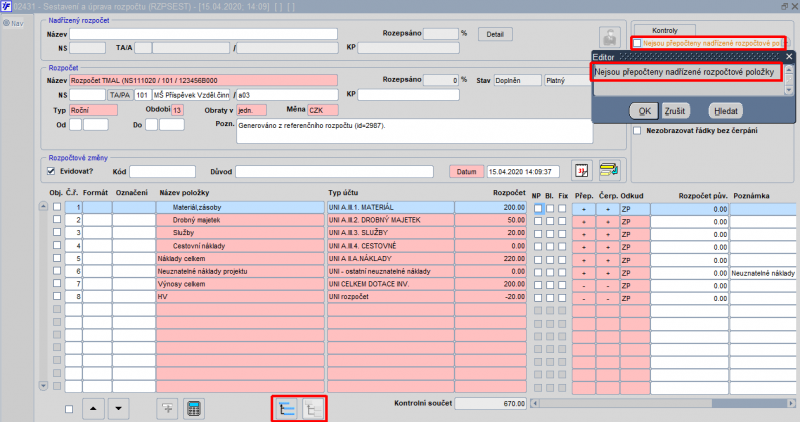Viewport: 800px width, 422px height.
Task: Toggle NP checkbox in Materiál,zásoby row
Action: pyautogui.click(x=538, y=208)
